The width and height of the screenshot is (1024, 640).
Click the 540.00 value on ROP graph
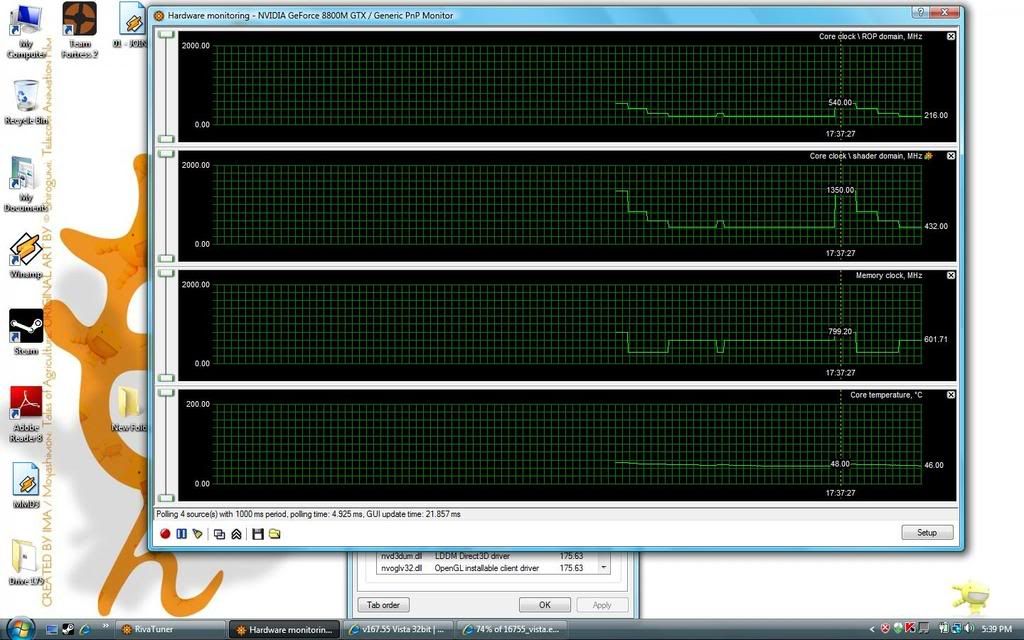[840, 103]
